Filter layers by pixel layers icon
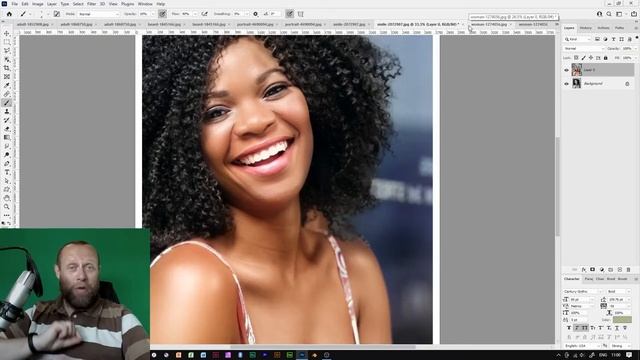The height and width of the screenshot is (360, 640). (x=597, y=39)
